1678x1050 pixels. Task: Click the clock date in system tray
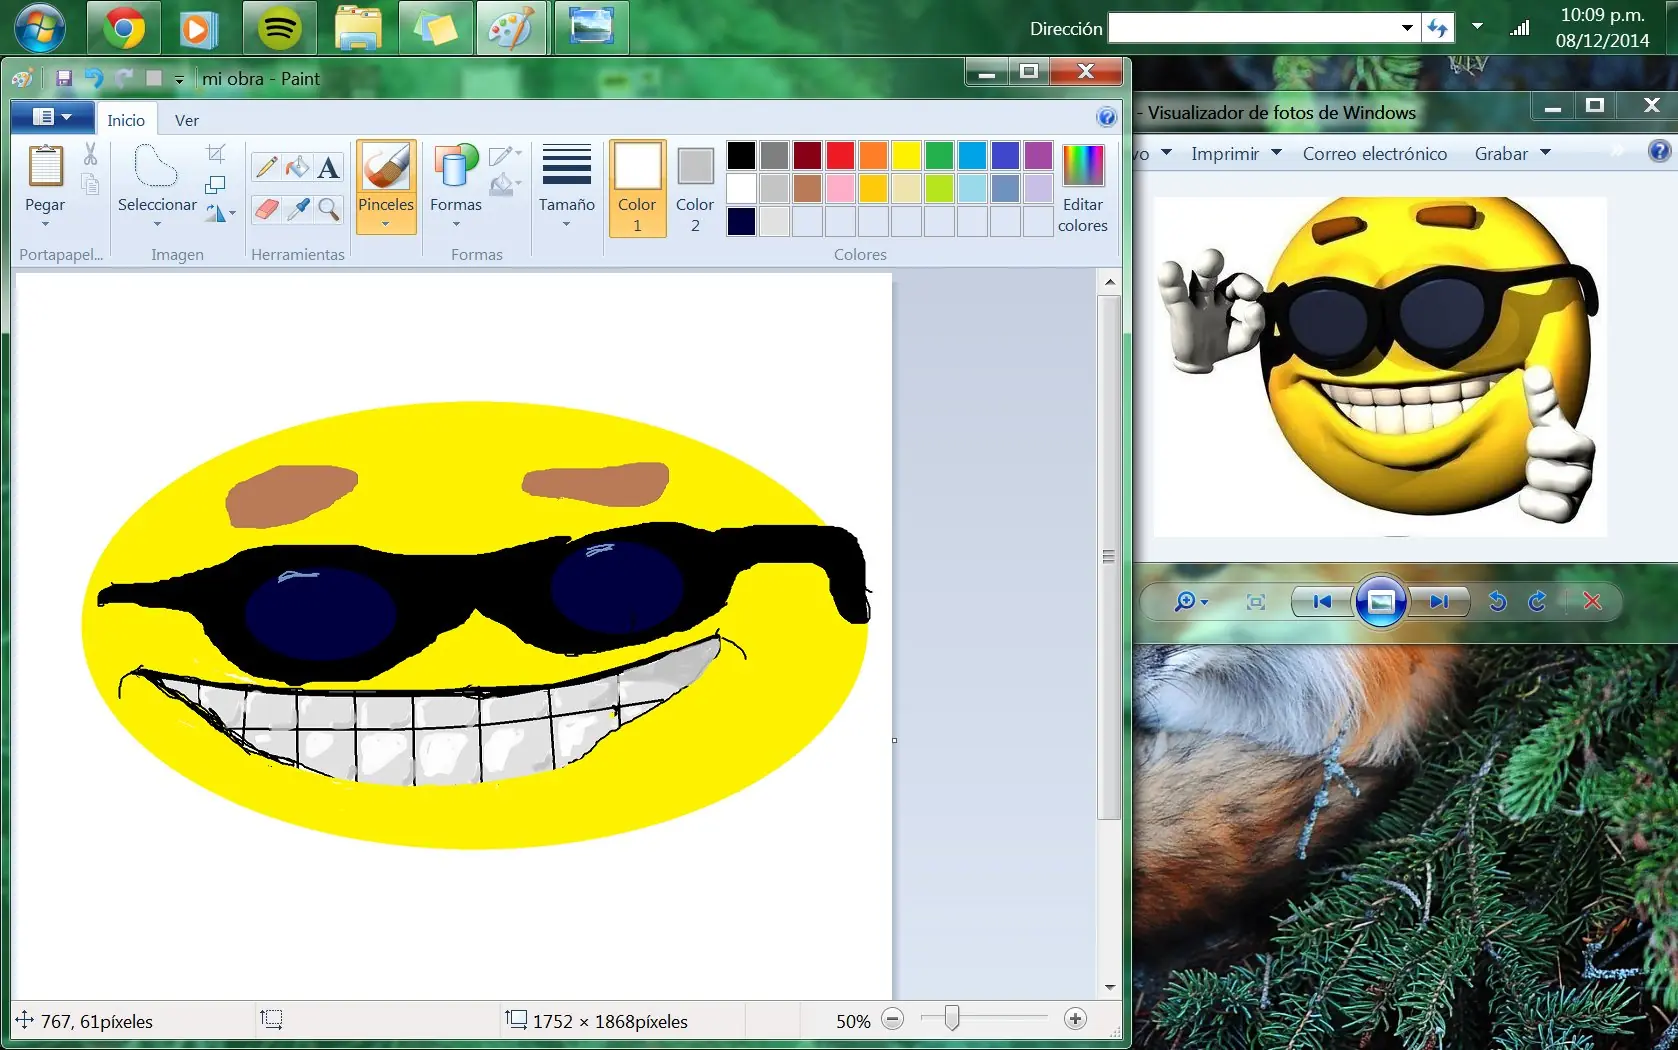tap(1602, 40)
